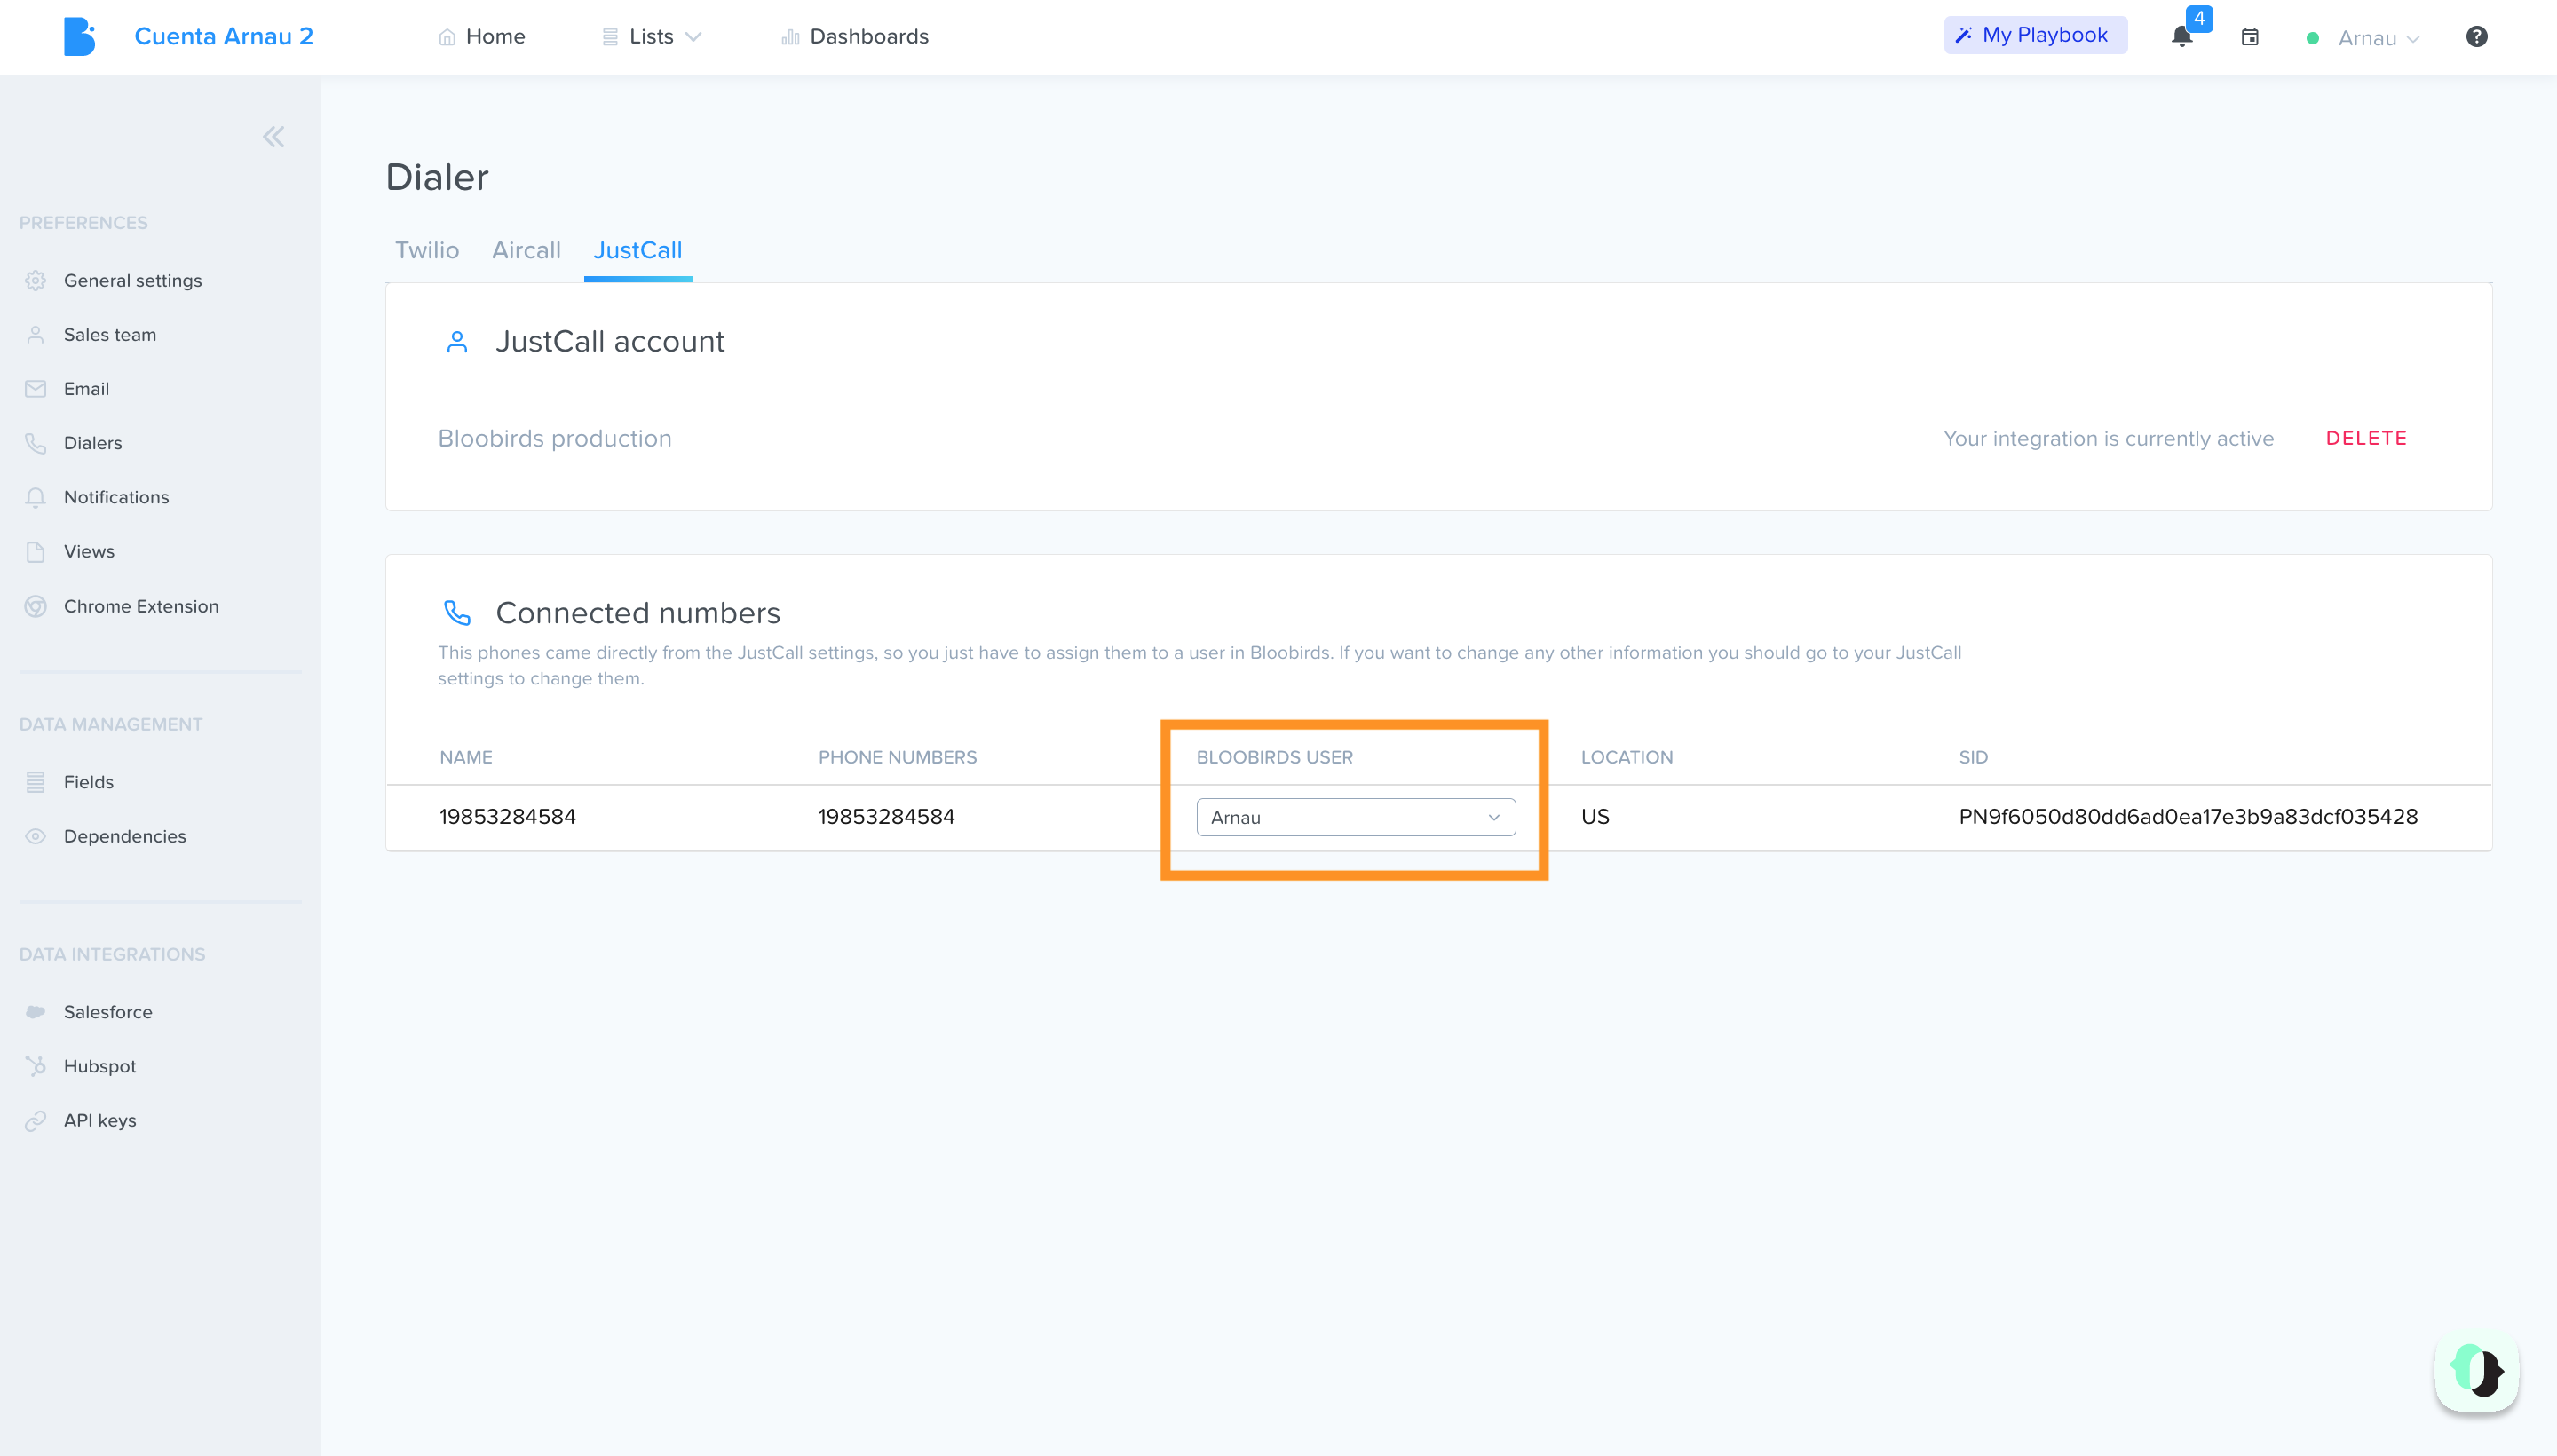Click the SID column header

tap(1972, 757)
